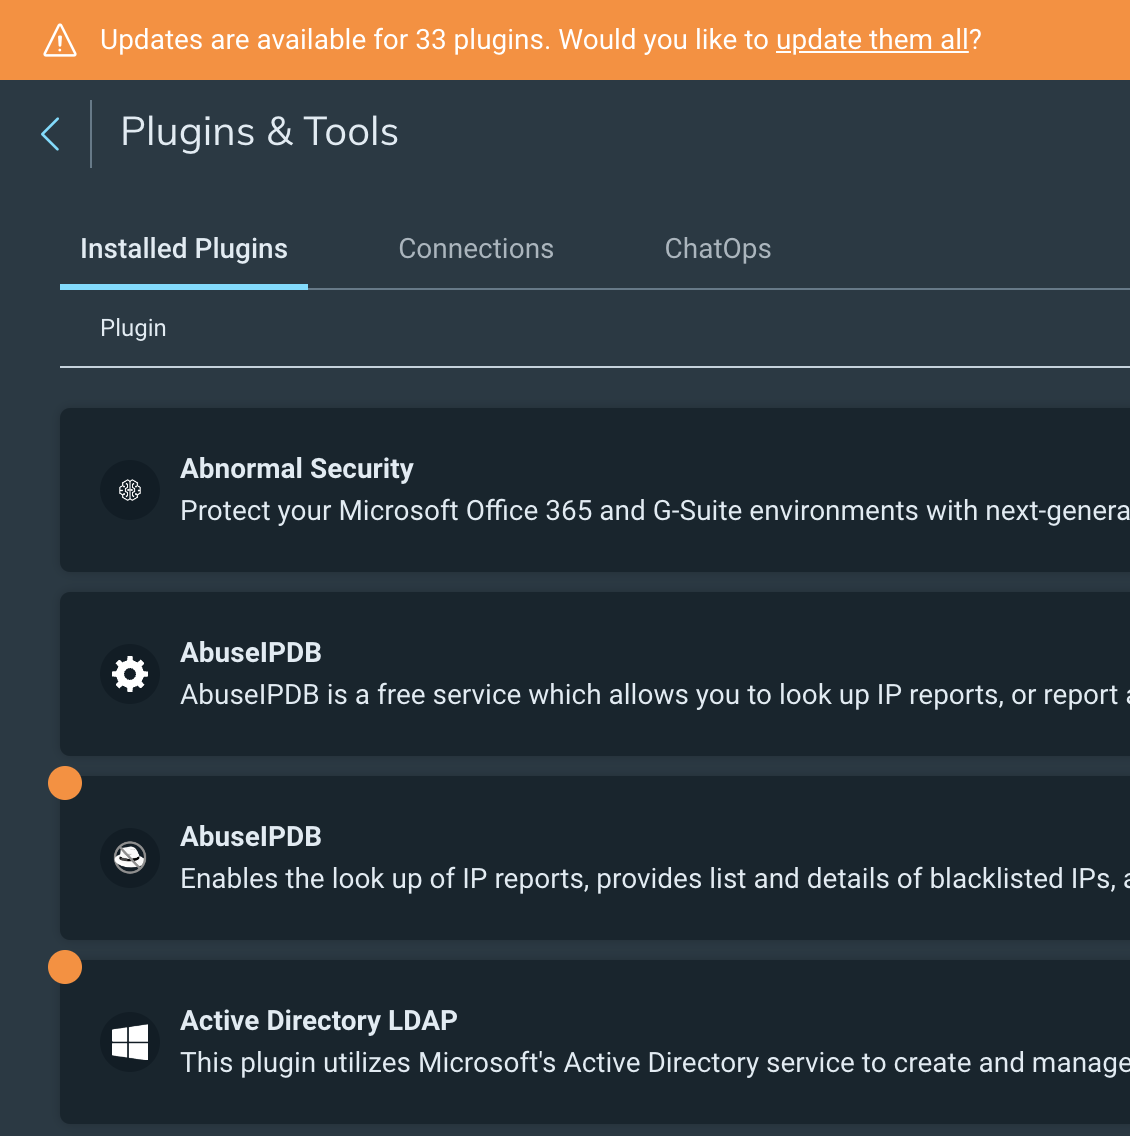
Task: Open AbuseIPDB plugin titled above 'Enables the look up'
Action: pos(251,837)
